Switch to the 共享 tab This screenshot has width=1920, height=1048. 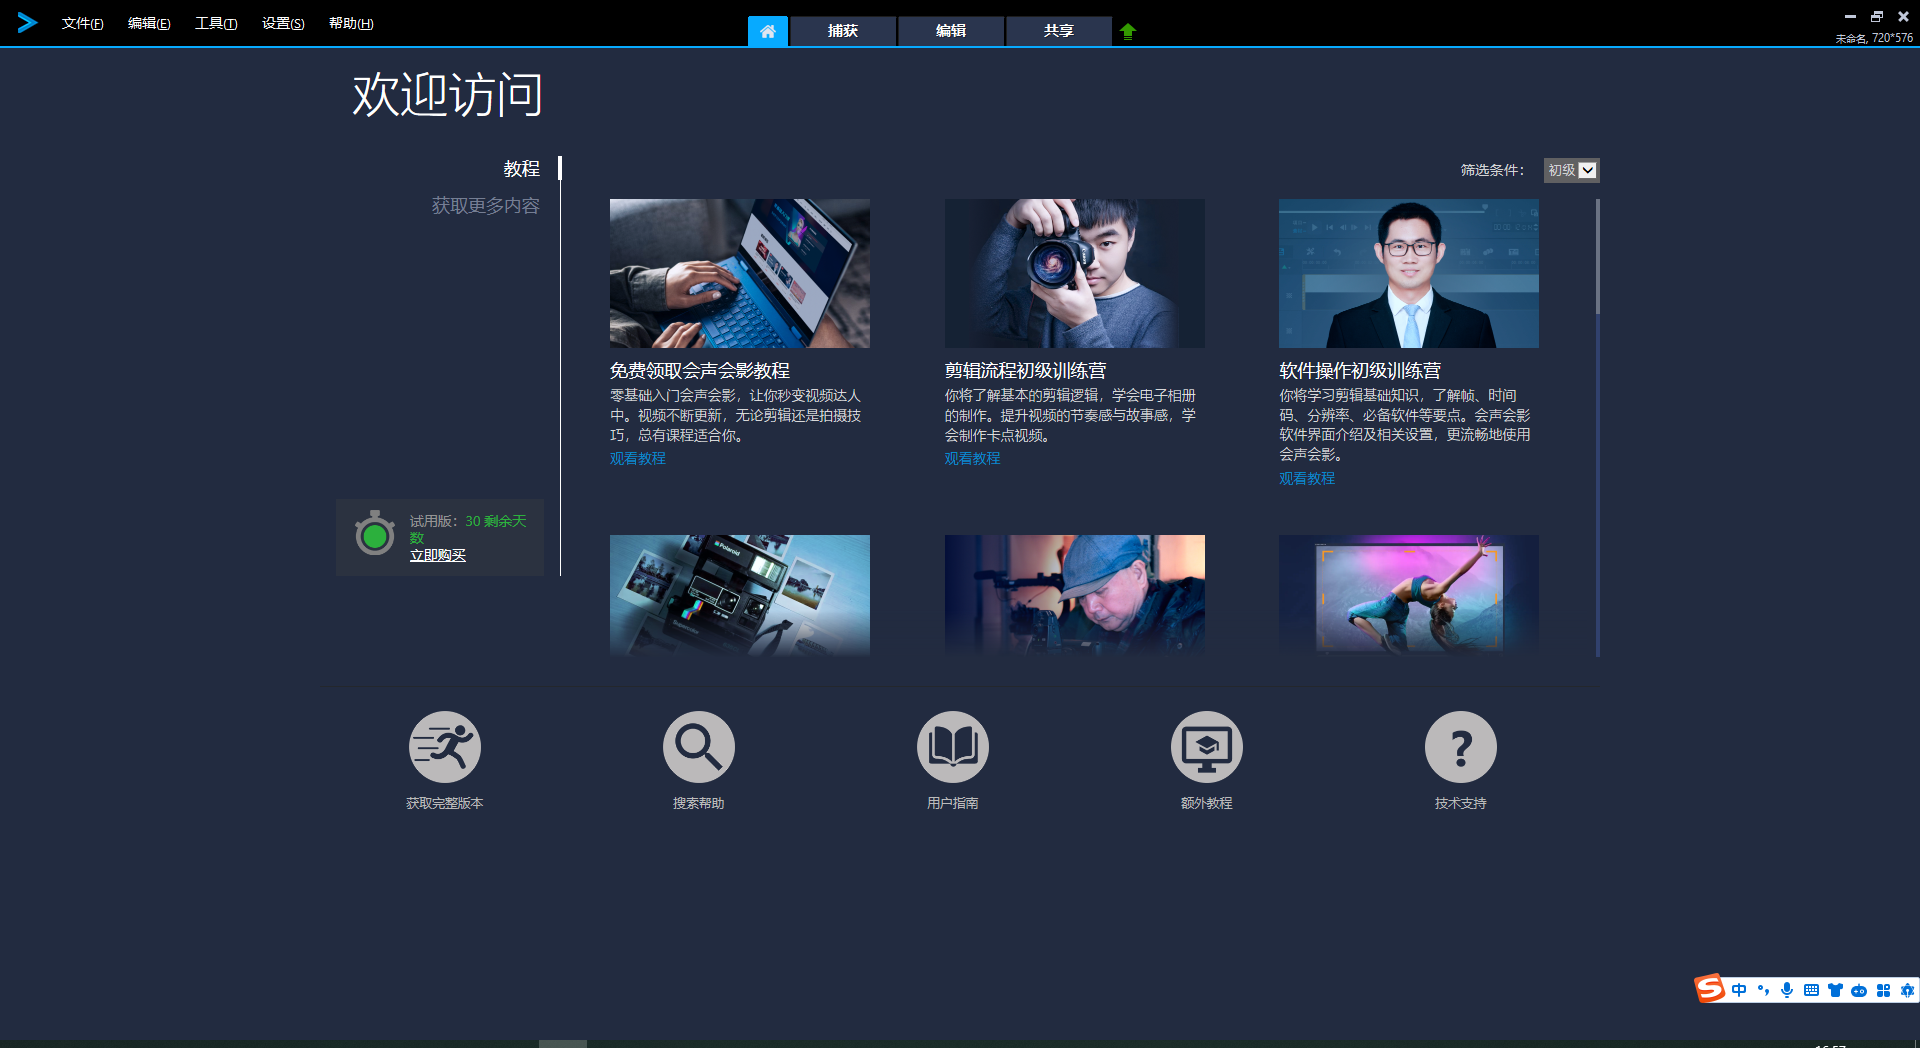point(1058,31)
